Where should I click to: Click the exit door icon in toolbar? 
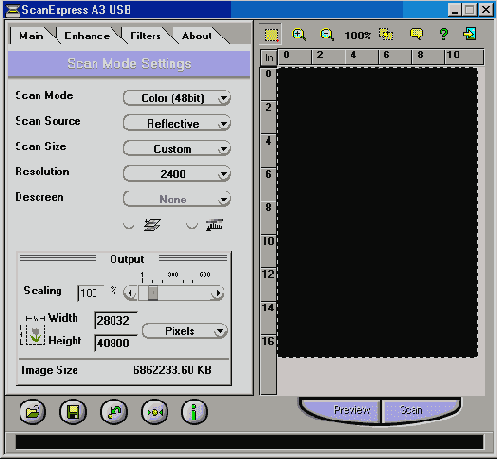470,34
